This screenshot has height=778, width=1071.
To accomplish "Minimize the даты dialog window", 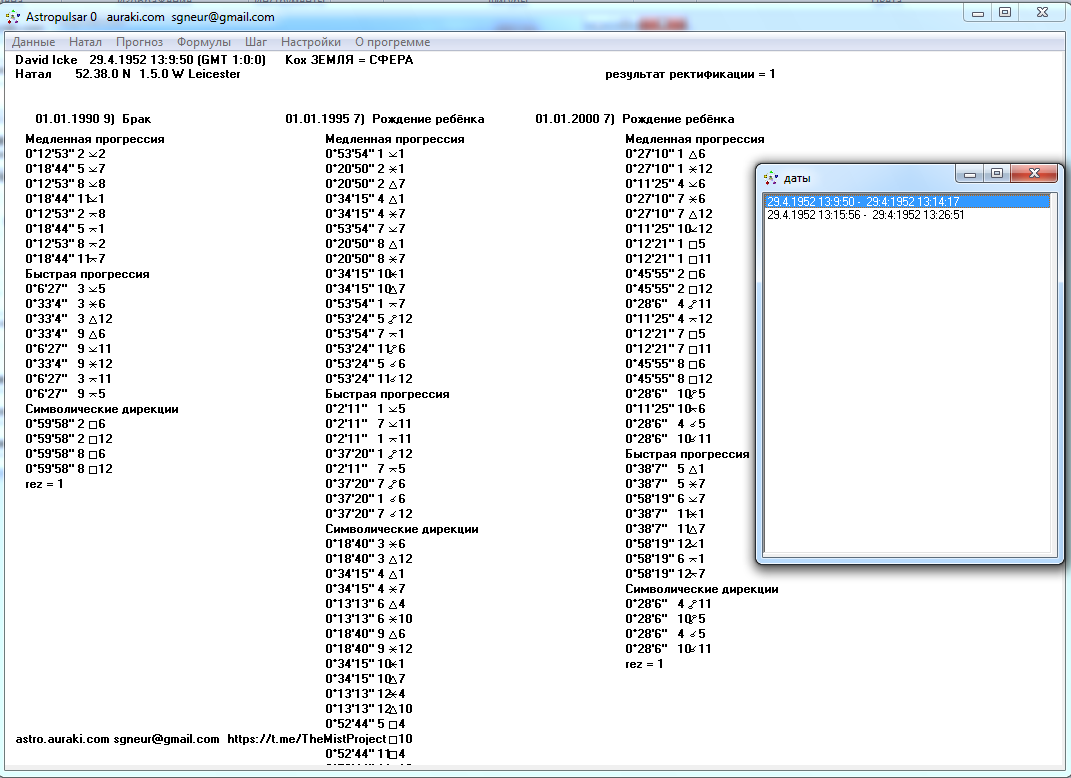I will (970, 173).
